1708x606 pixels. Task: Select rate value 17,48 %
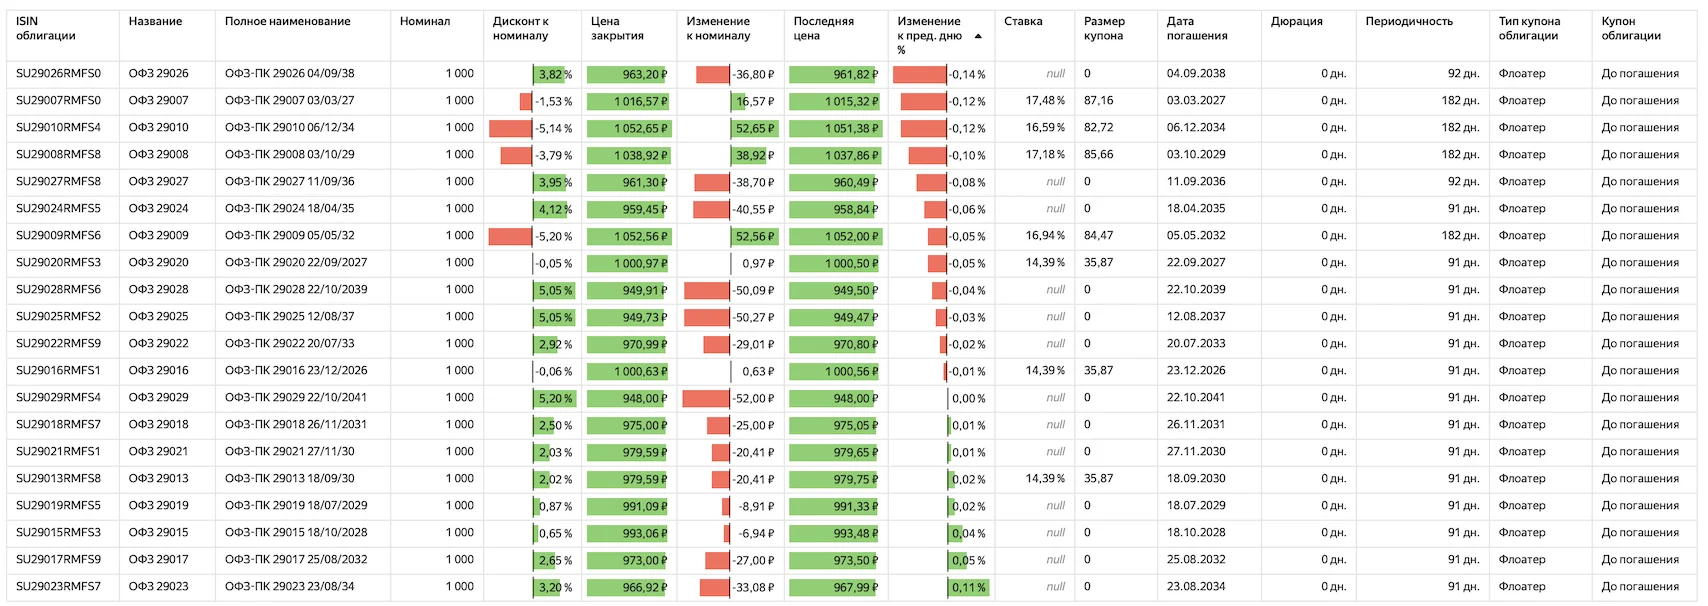[1045, 100]
